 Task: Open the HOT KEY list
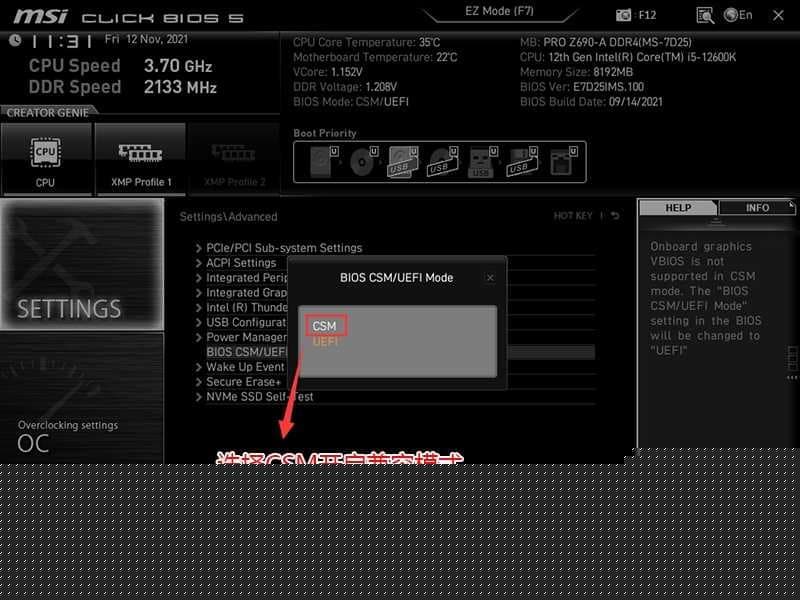(573, 216)
